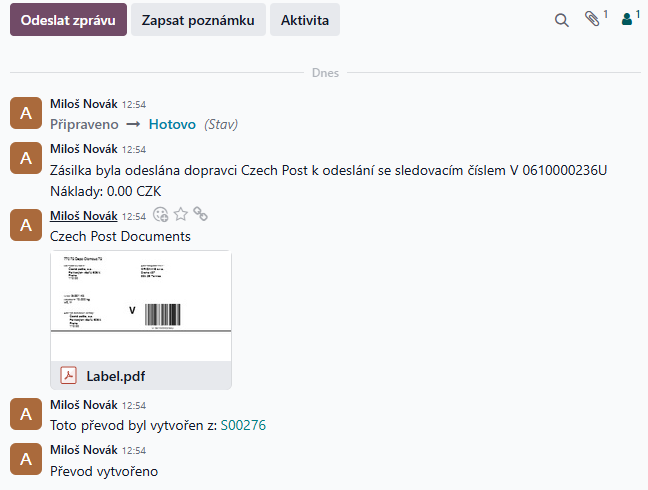Click avatar beside the S00276 transfer message

click(x=26, y=414)
